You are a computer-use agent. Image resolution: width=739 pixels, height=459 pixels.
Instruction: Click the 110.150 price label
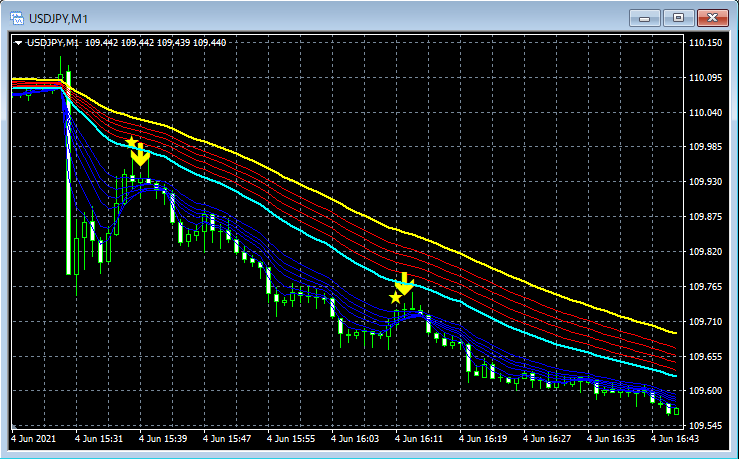[705, 43]
